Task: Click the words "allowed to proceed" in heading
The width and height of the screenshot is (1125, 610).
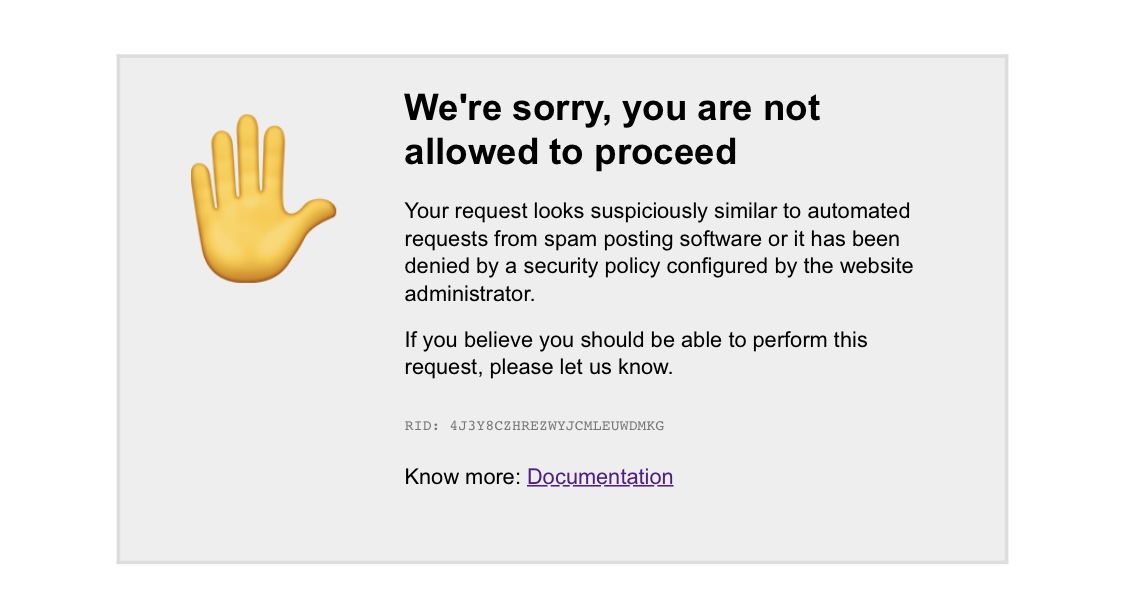Action: [570, 152]
